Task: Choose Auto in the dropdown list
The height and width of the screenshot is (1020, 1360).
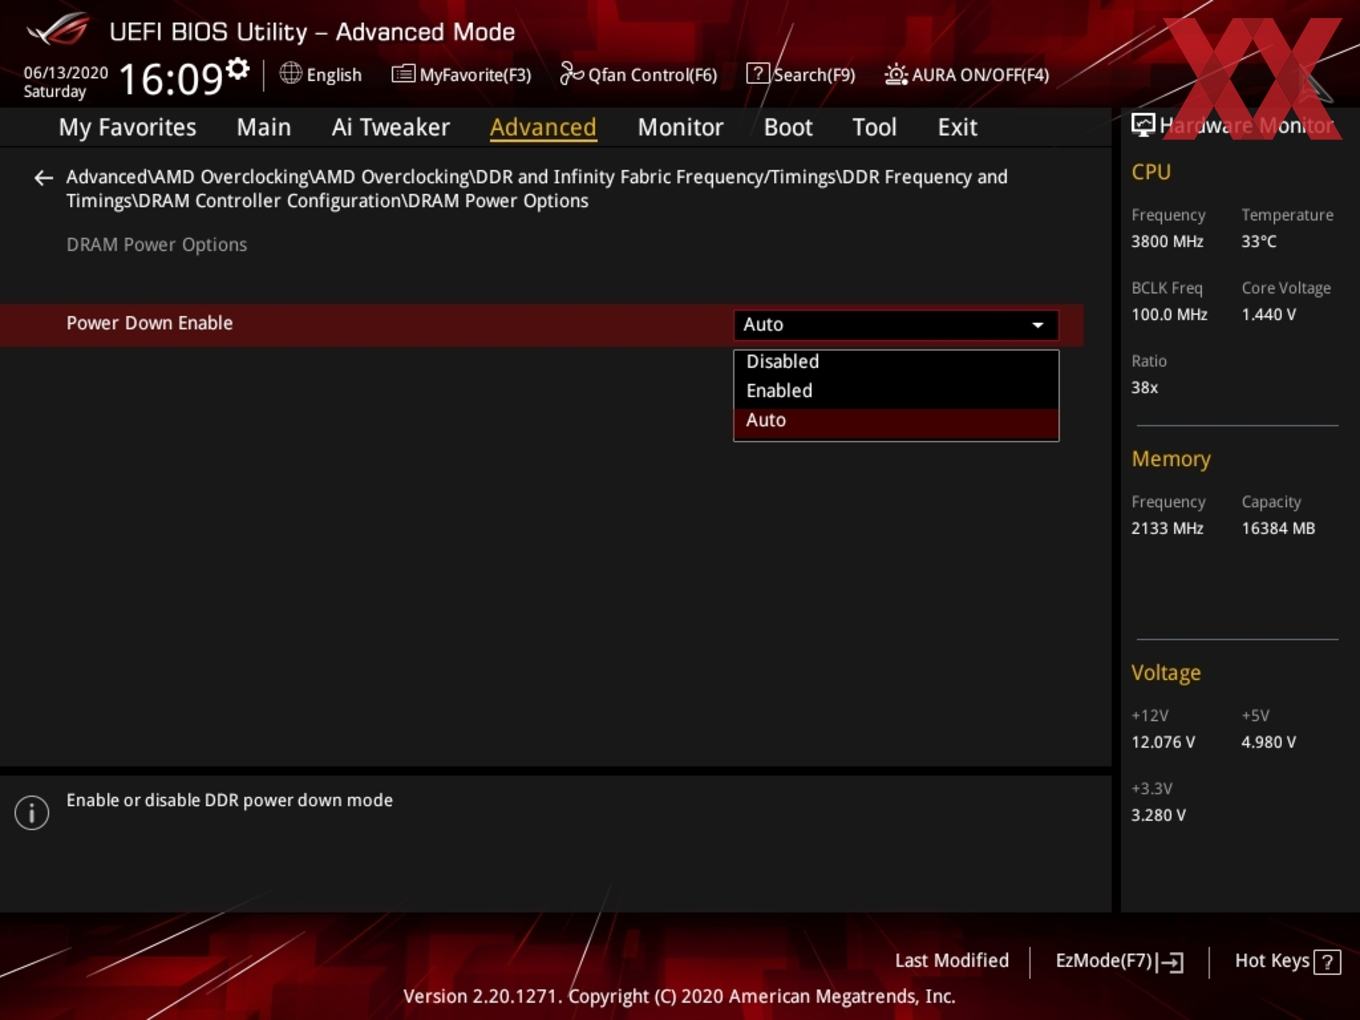Action: pos(896,421)
